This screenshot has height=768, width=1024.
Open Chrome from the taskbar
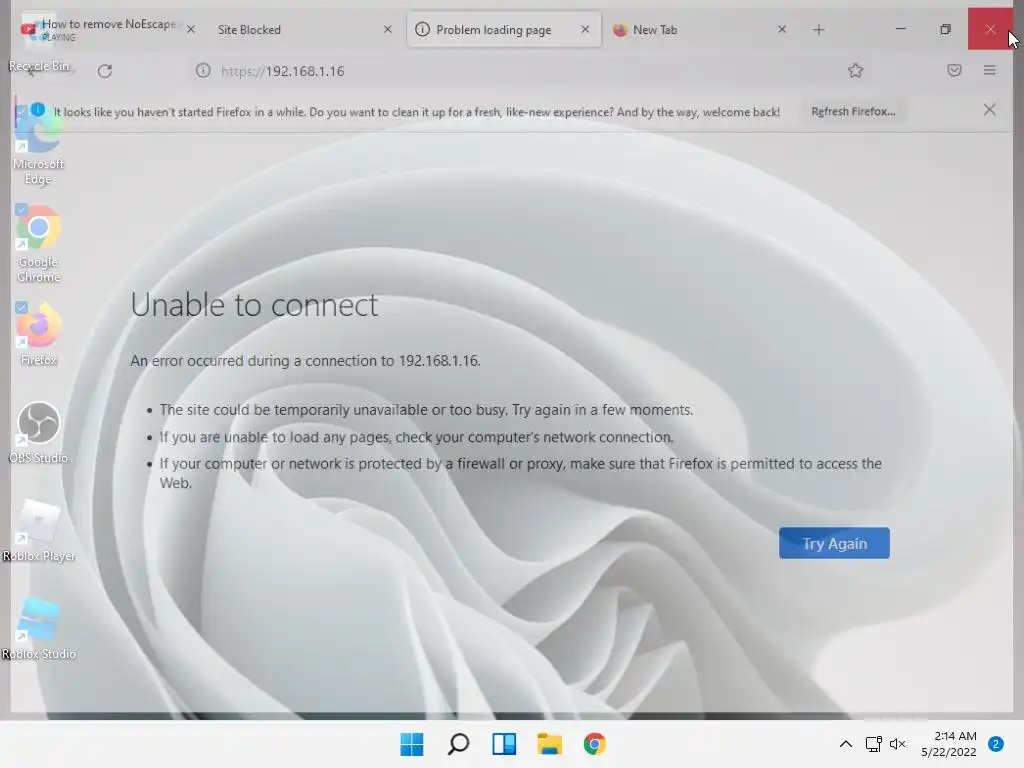pyautogui.click(x=594, y=744)
